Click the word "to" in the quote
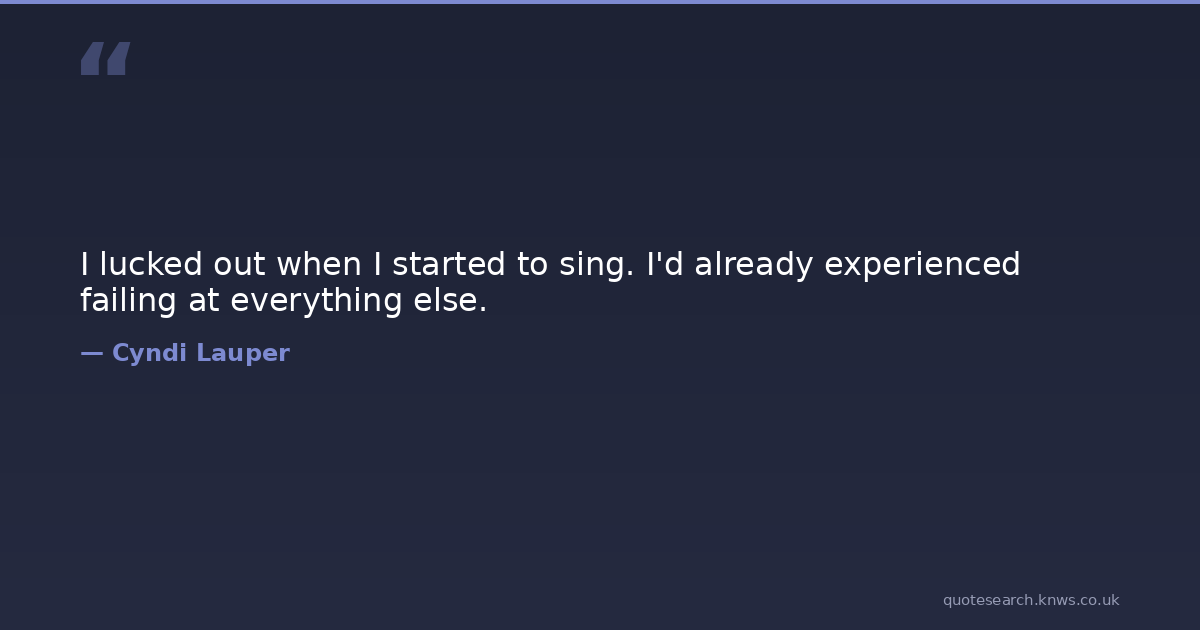Viewport: 1200px width, 630px height. 530,265
